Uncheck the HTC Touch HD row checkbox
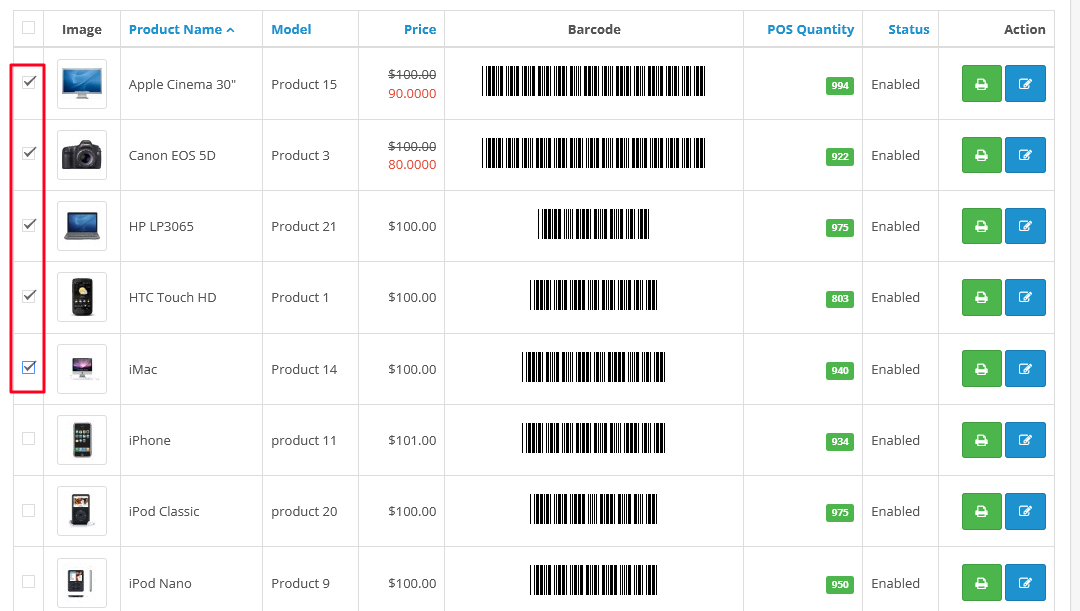 (28, 296)
